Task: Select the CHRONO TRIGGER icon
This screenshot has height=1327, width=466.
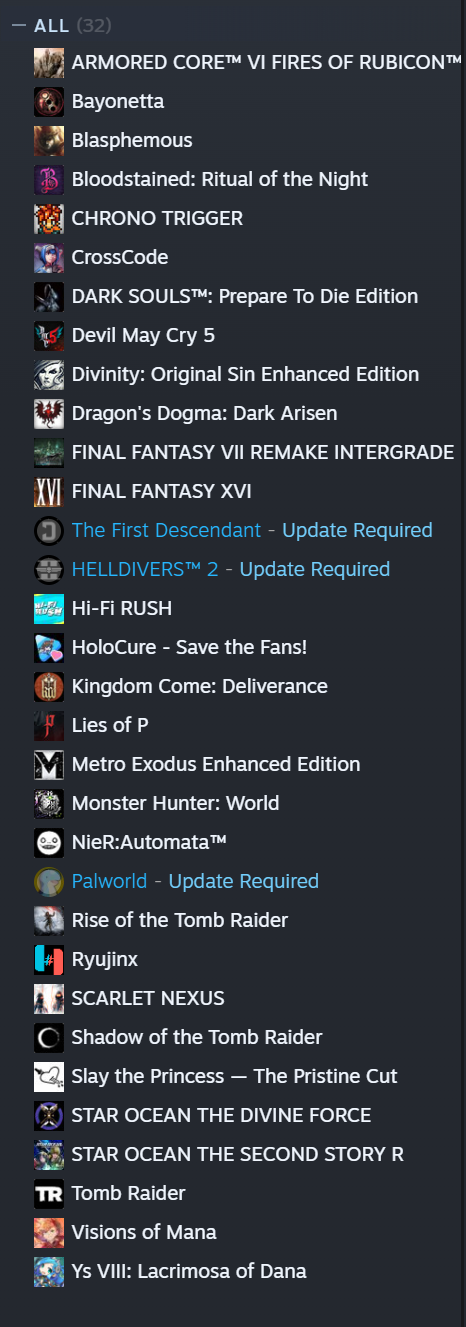Action: [x=49, y=218]
